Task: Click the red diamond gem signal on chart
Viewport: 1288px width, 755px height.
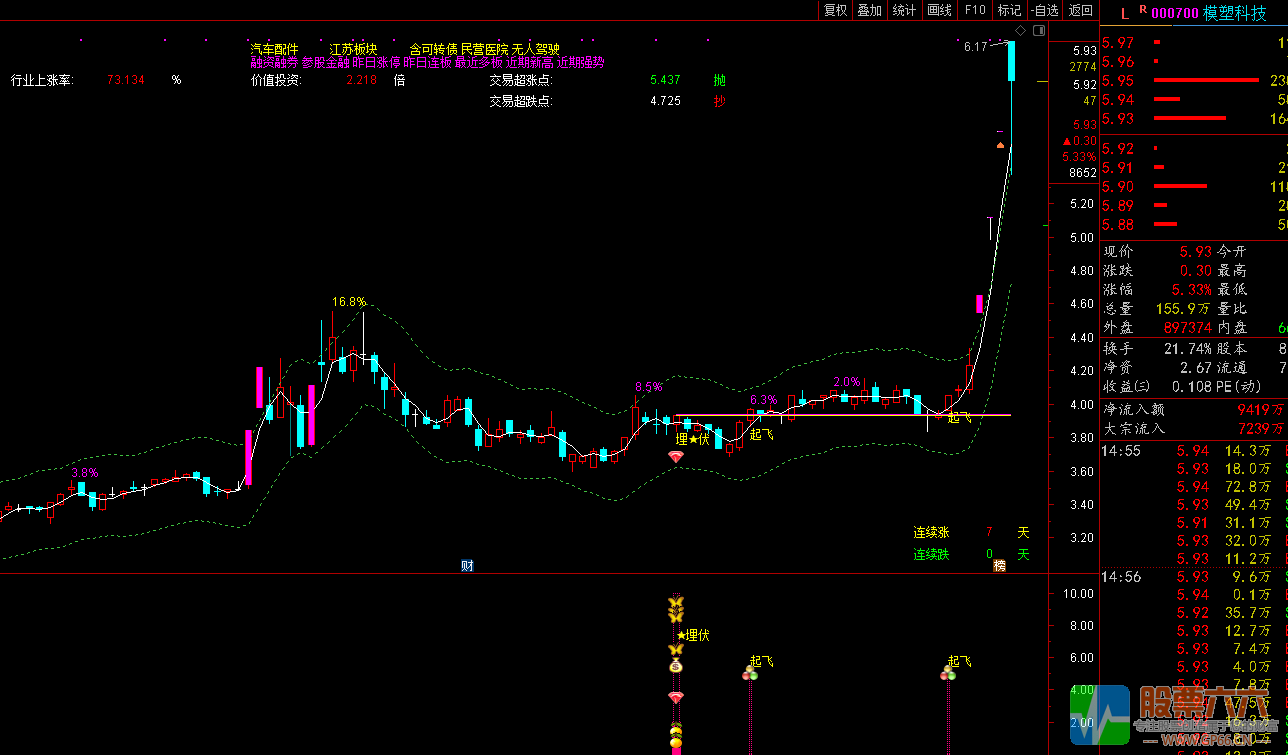Action: [x=676, y=456]
